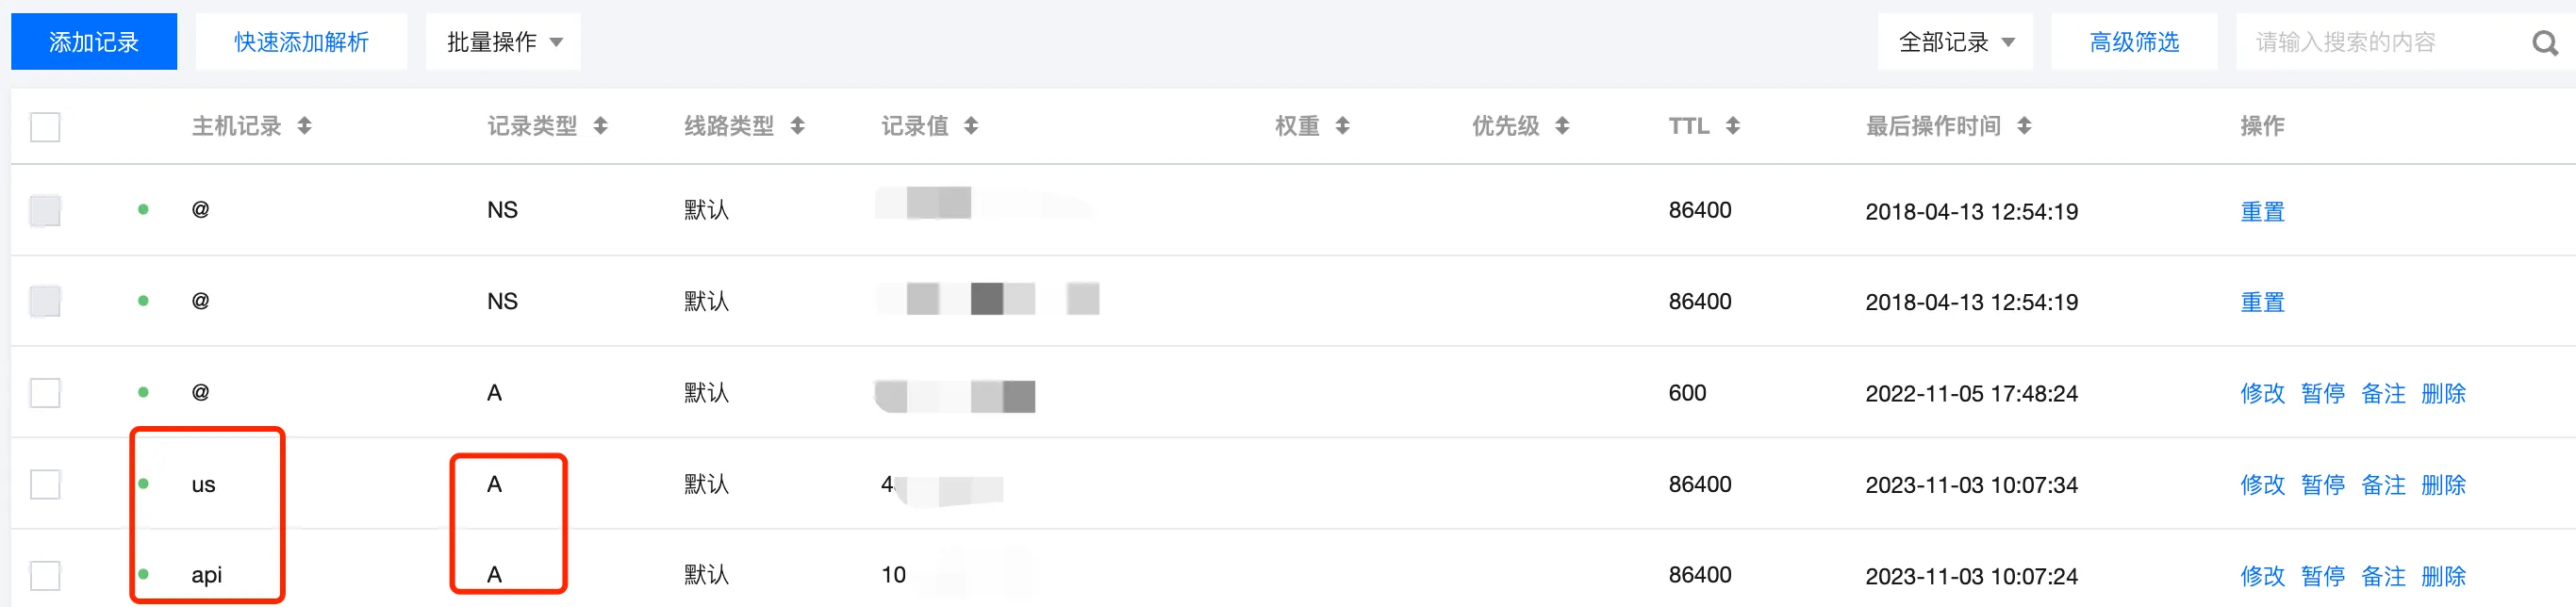
Task: Sort by 主机记录 column arrows
Action: click(x=305, y=126)
